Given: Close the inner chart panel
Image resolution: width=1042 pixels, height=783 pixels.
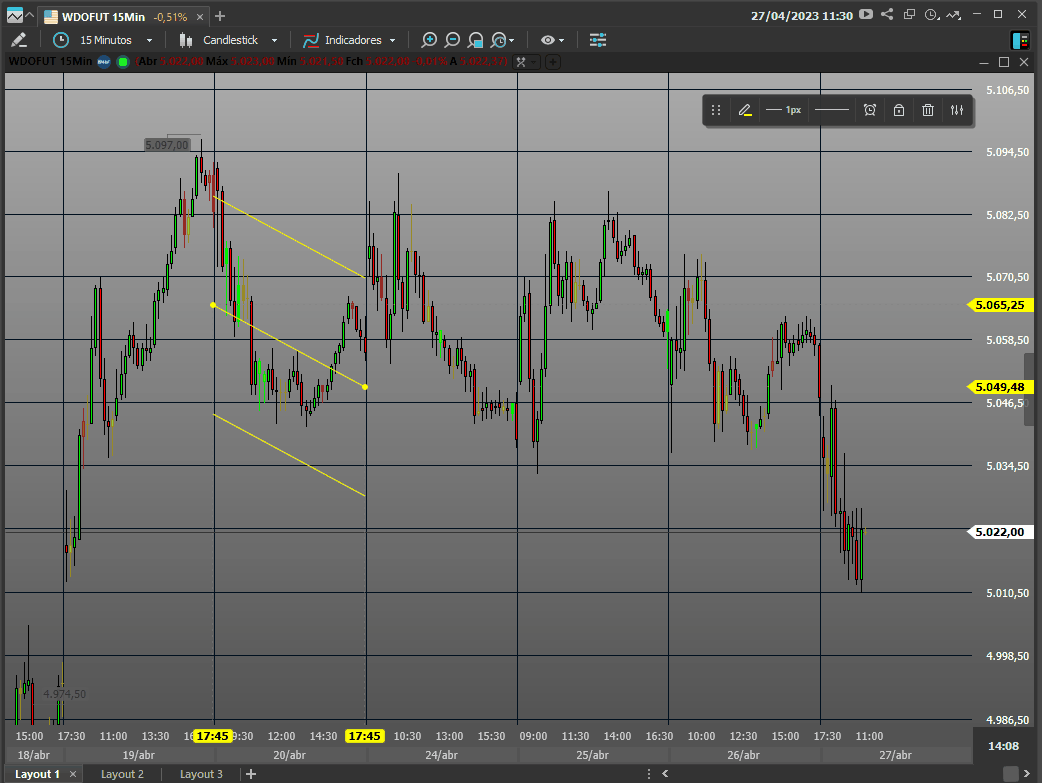Looking at the screenshot, I should click(x=1024, y=62).
